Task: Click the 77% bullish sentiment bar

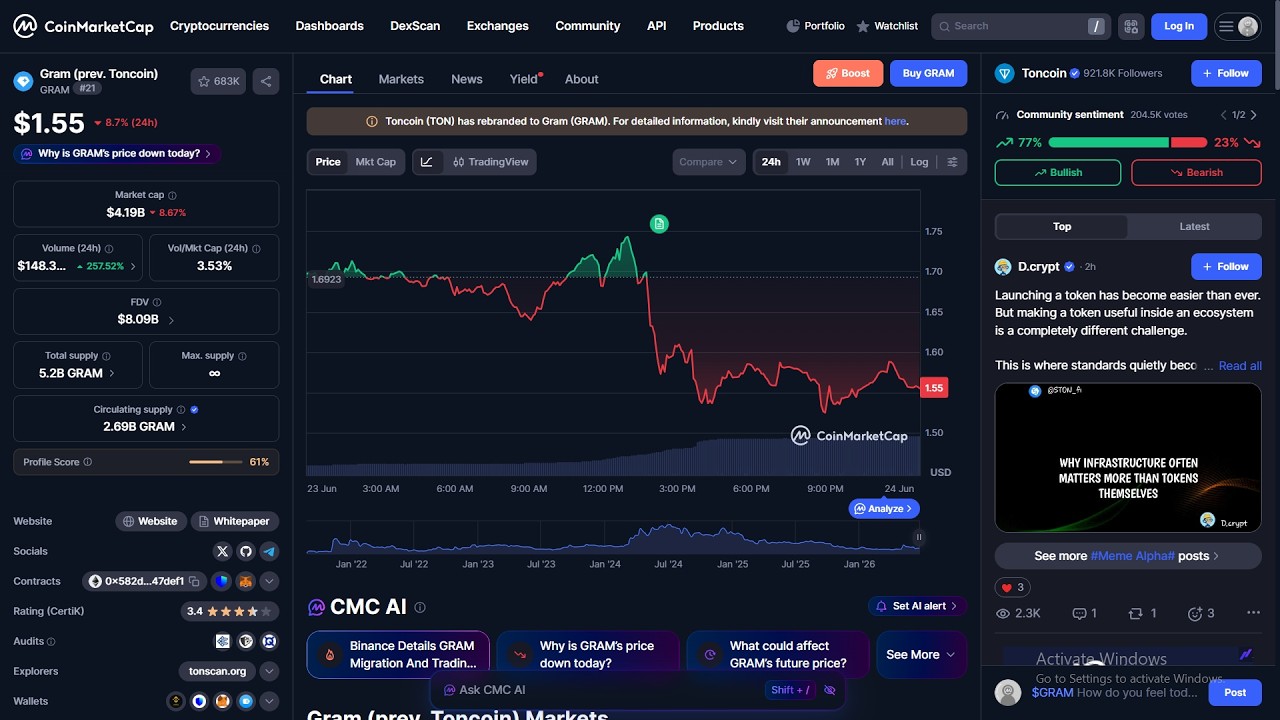Action: 1108,143
